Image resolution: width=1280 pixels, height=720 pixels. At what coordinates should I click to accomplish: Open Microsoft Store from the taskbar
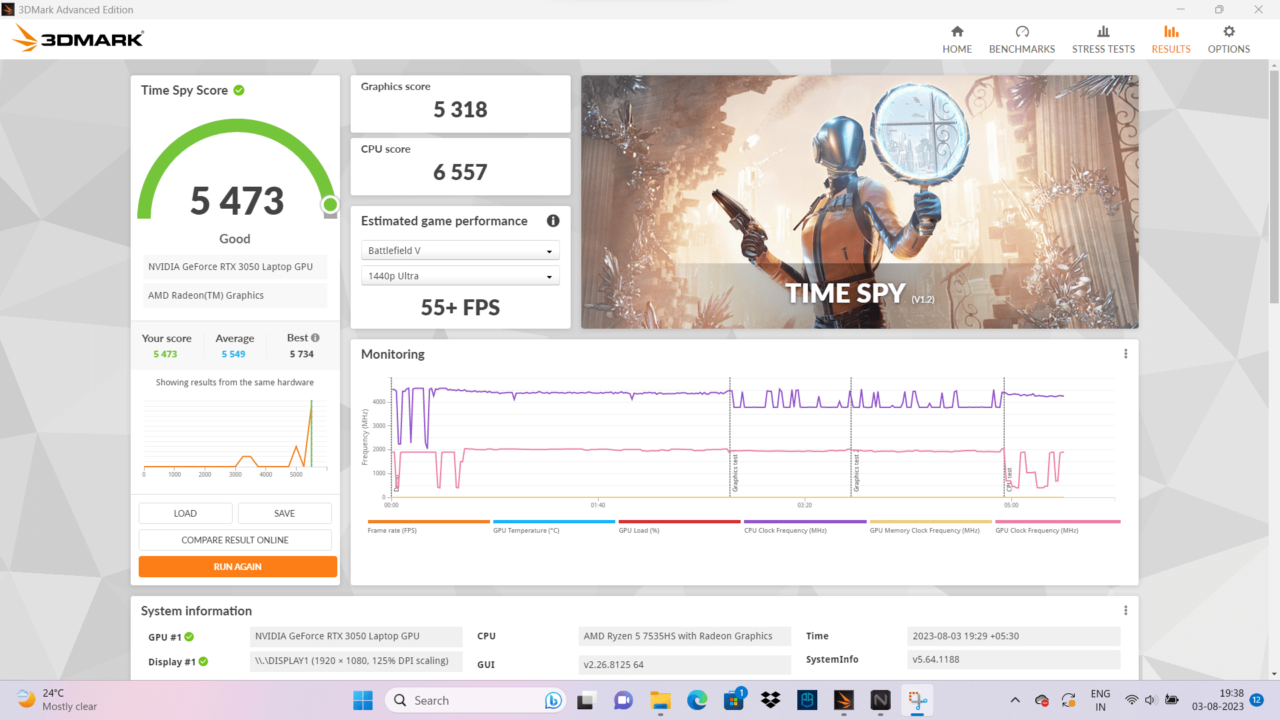coord(734,700)
